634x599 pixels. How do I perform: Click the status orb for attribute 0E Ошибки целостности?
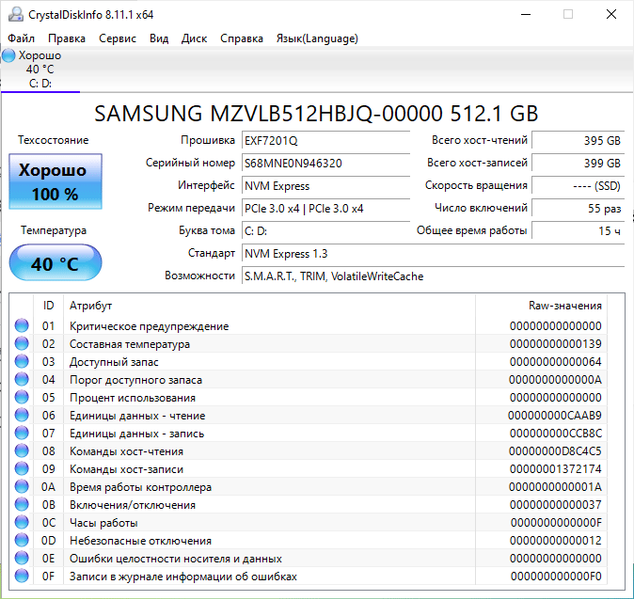[x=21, y=558]
